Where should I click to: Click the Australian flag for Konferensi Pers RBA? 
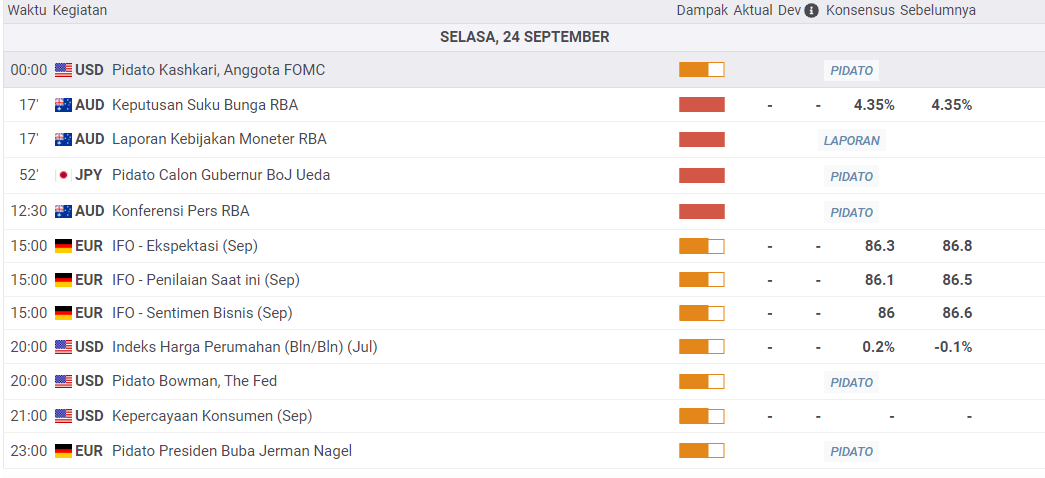point(63,211)
